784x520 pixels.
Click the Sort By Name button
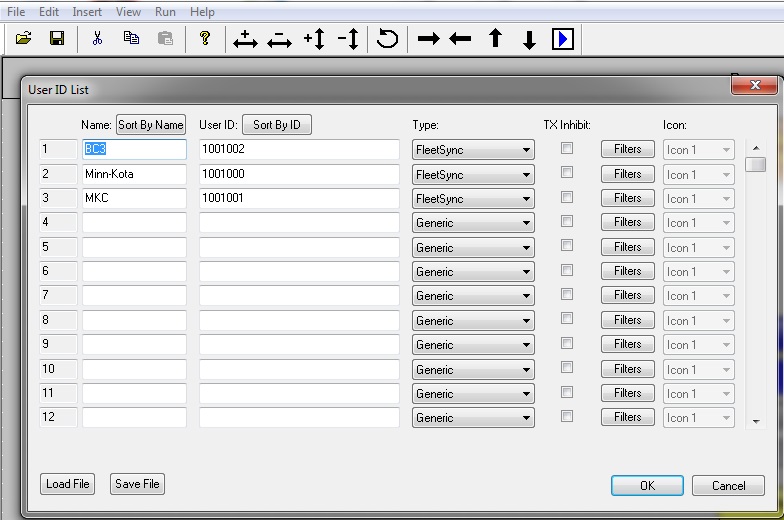(x=150, y=124)
